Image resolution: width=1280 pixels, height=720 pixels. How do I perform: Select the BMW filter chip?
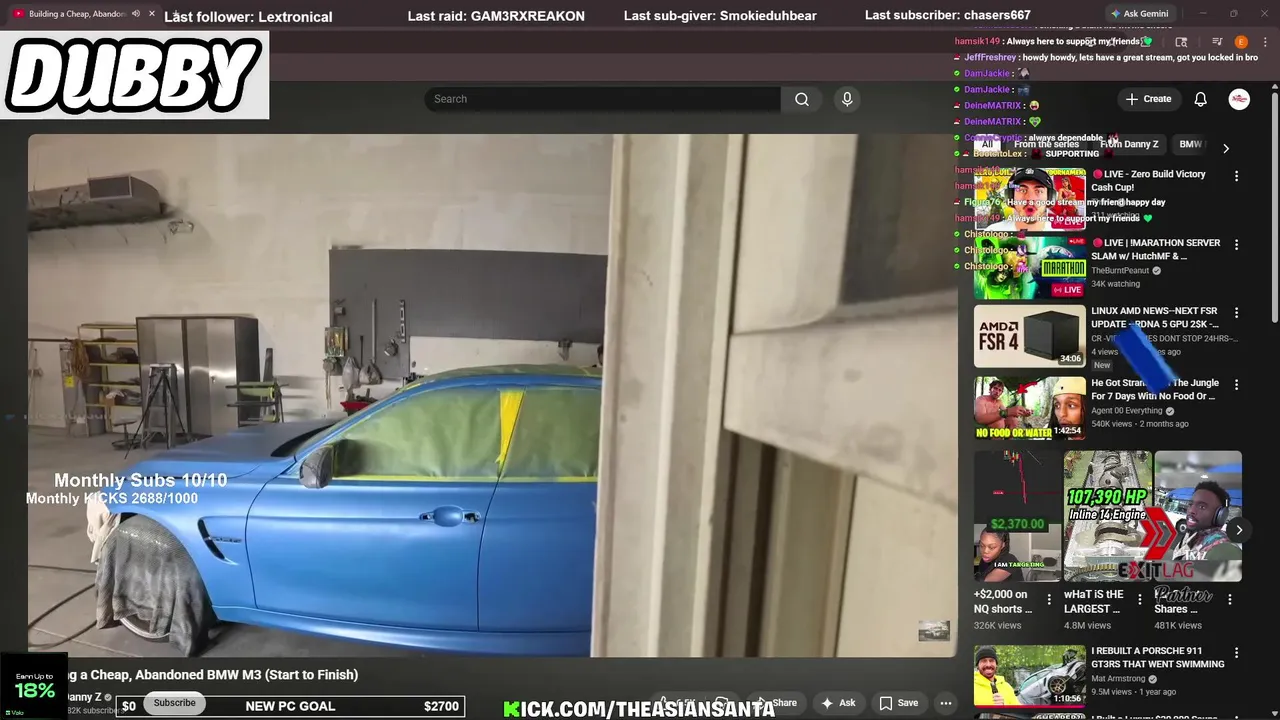point(1190,144)
